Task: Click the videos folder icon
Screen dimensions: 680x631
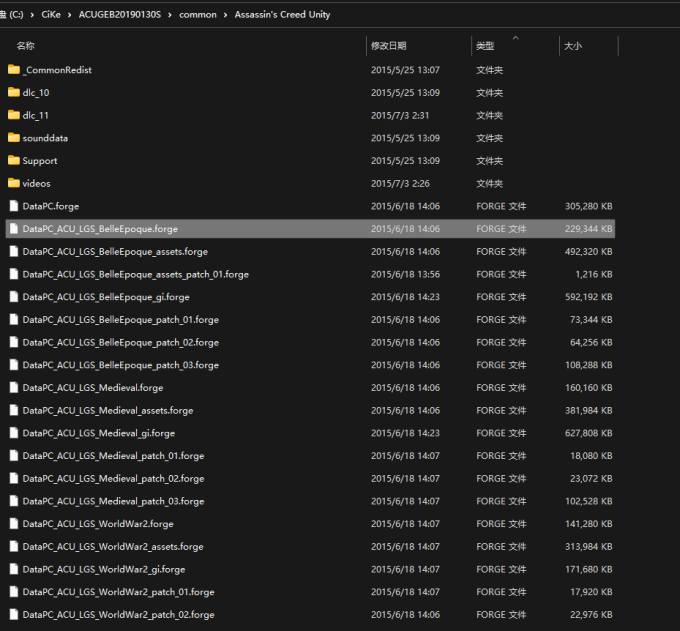Action: [x=14, y=183]
